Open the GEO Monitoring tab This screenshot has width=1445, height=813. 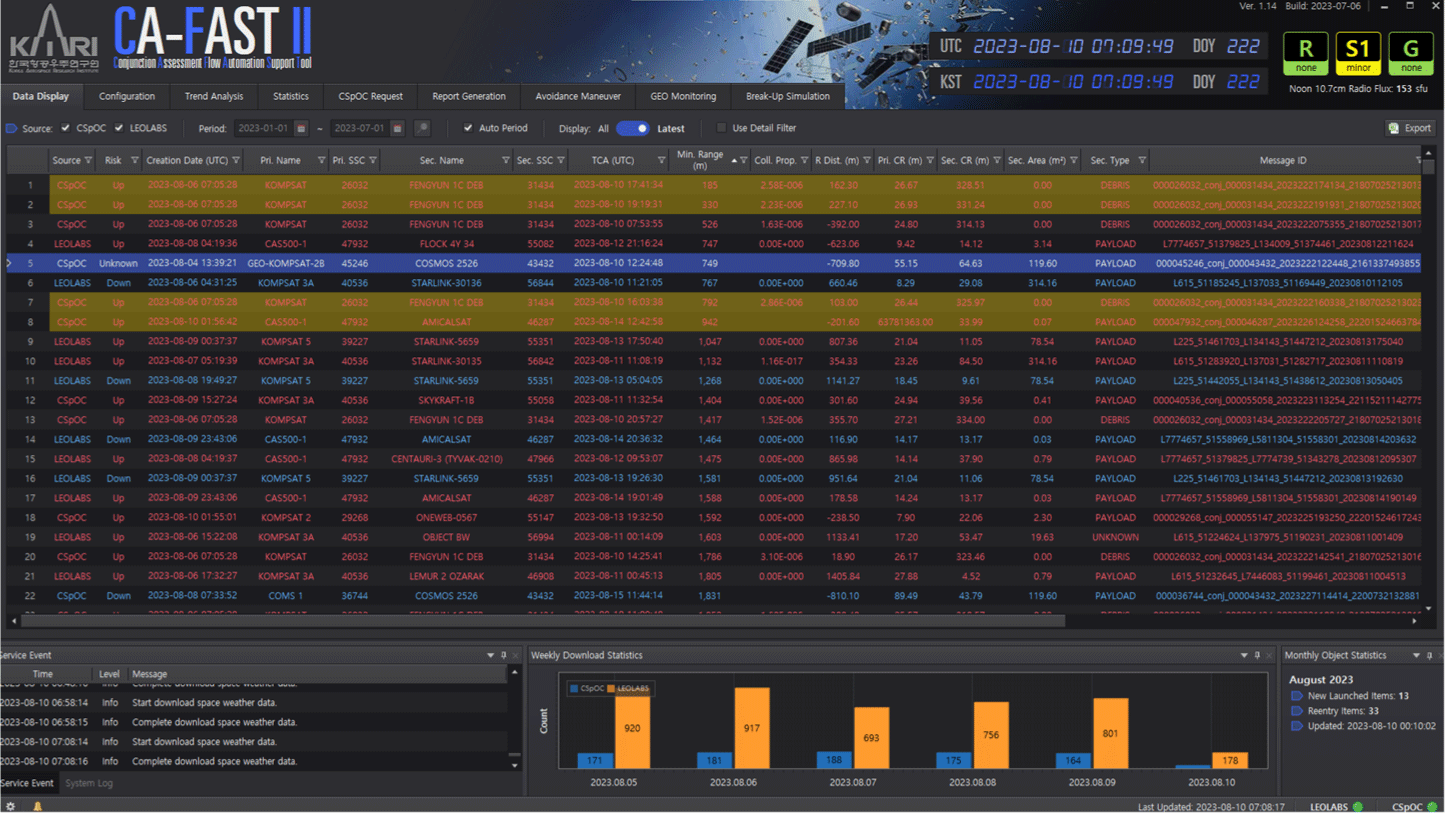[x=683, y=96]
